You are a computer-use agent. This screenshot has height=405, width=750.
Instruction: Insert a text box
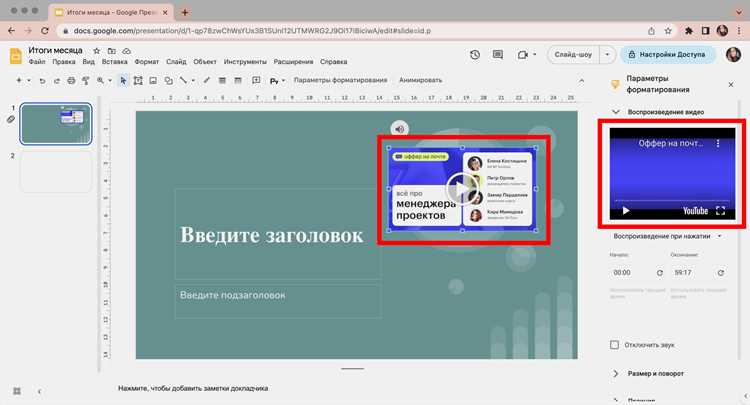pos(138,81)
